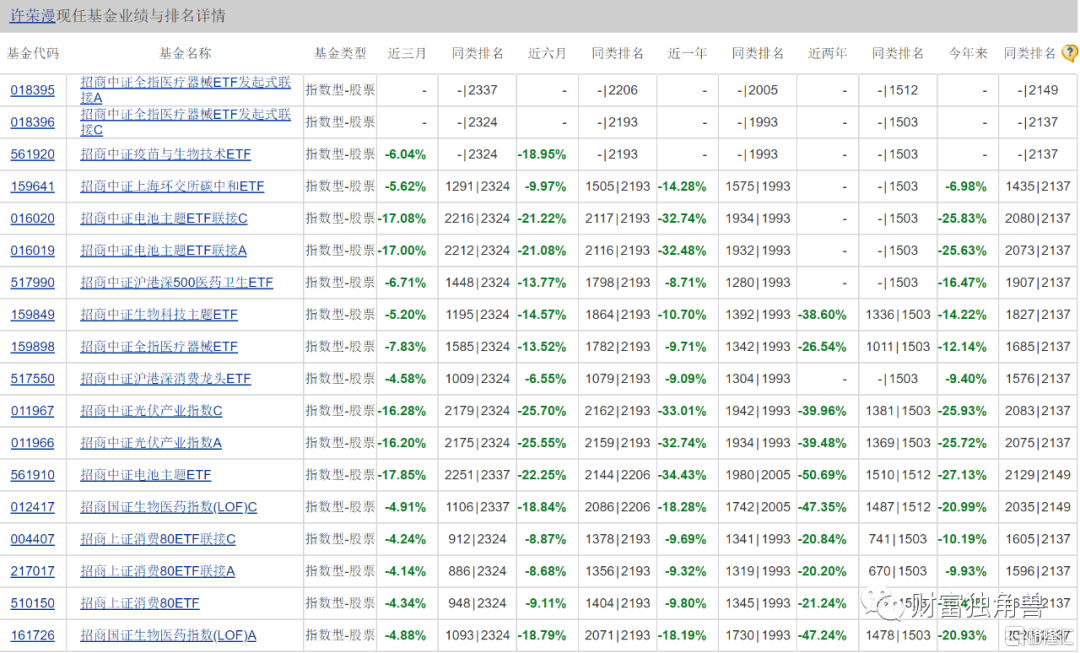Select the -6.98% year-to-date cell
Screen dimensions: 1080x653
[x=966, y=187]
